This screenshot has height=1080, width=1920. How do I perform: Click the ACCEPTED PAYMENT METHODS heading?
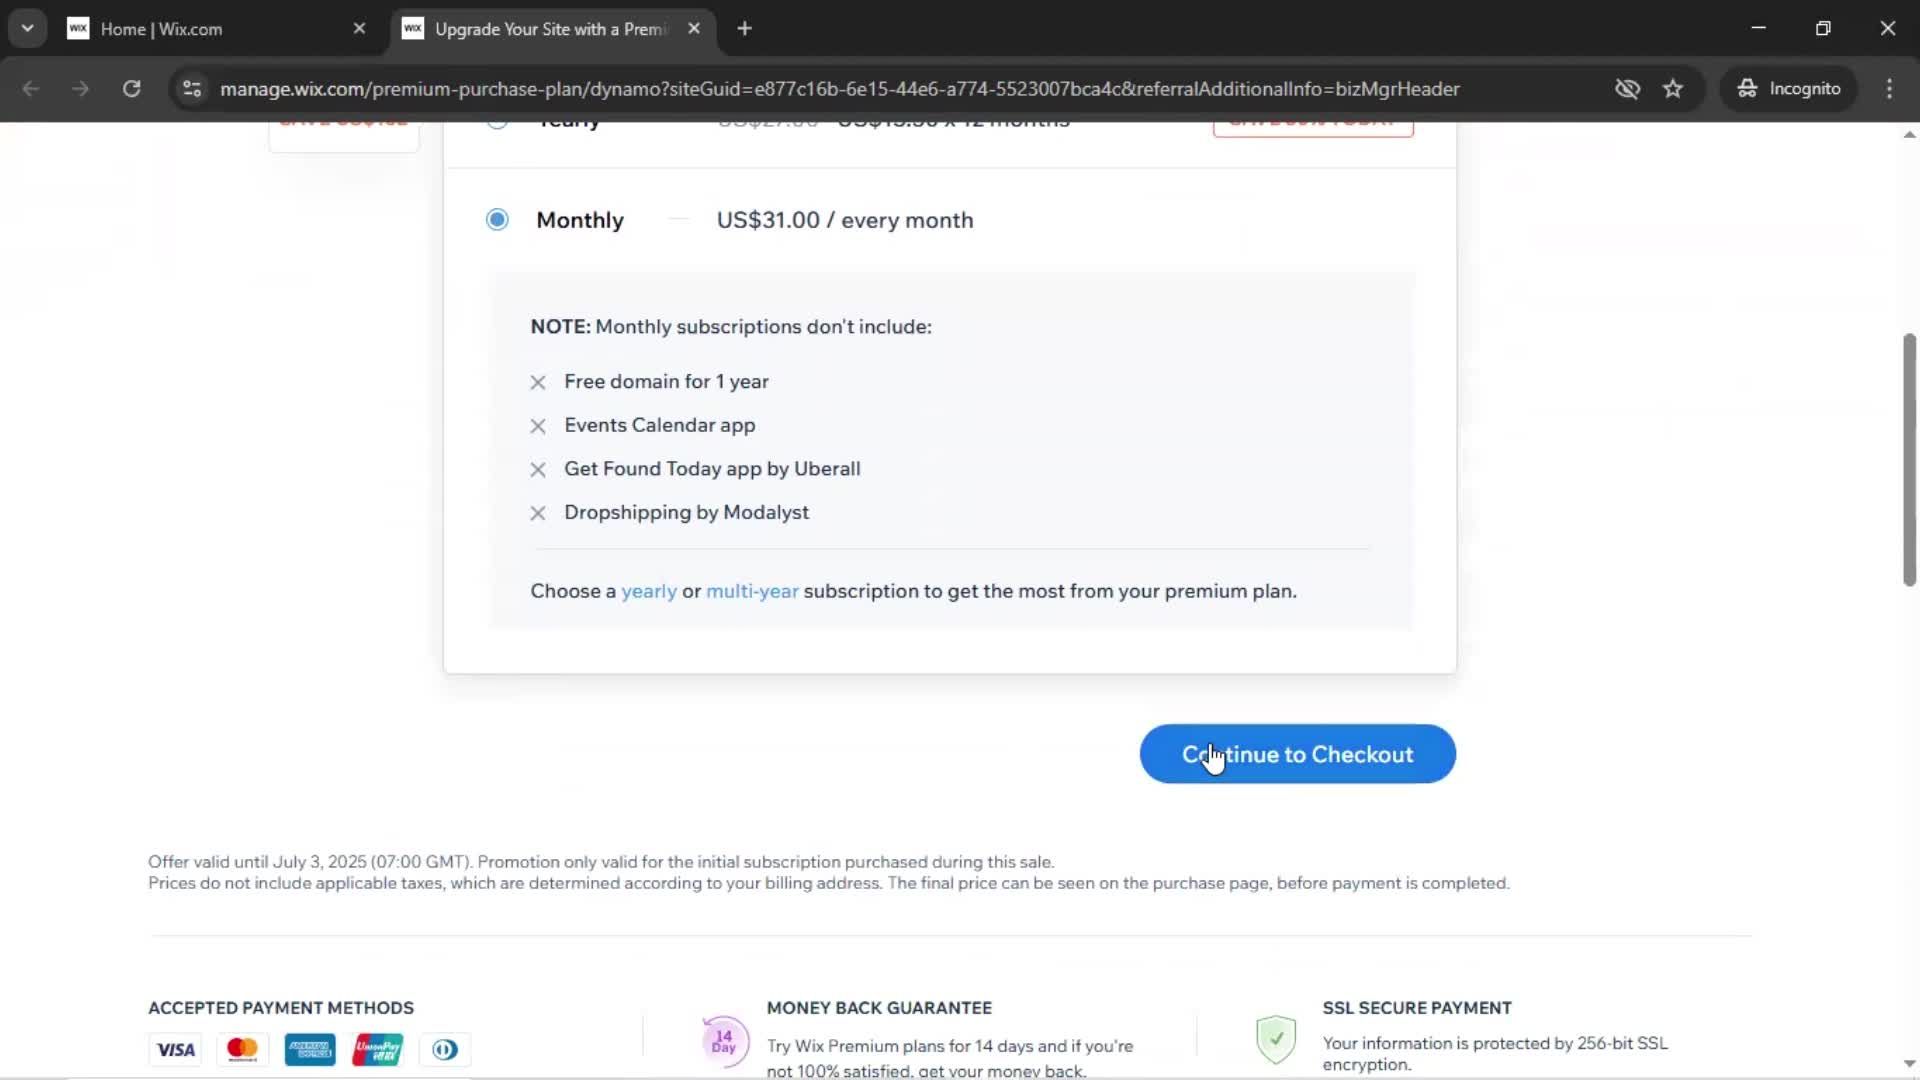281,1008
